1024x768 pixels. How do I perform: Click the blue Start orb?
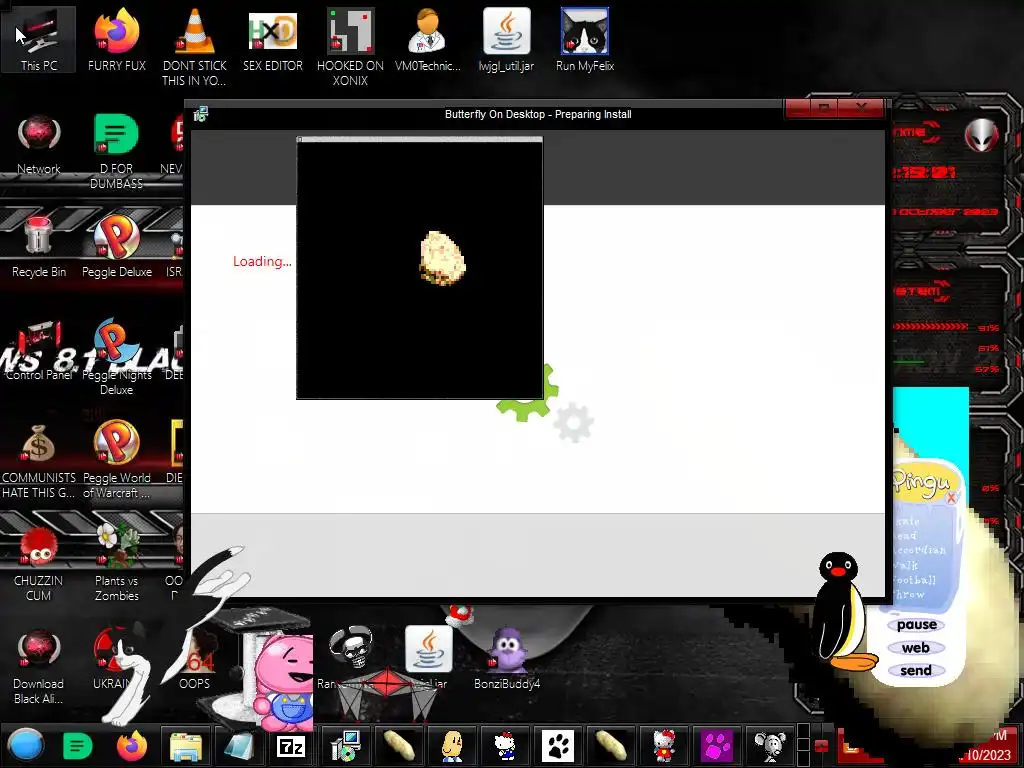[25, 745]
